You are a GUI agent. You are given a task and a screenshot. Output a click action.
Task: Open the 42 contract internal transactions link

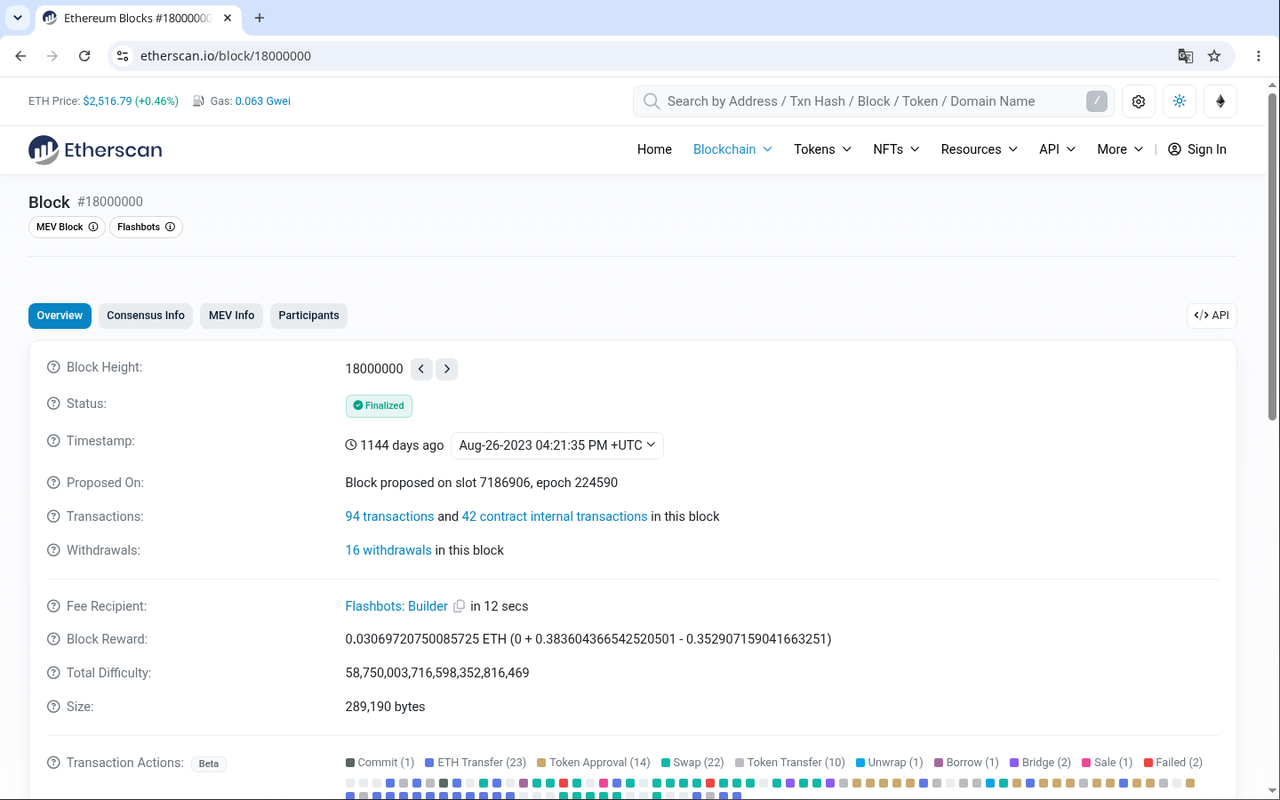(555, 517)
